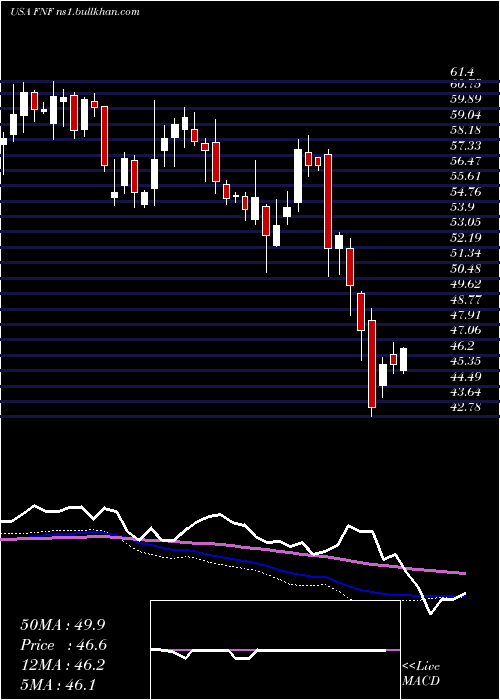Click the 47.91 price axis label
The width and height of the screenshot is (500, 700).
pos(466,315)
